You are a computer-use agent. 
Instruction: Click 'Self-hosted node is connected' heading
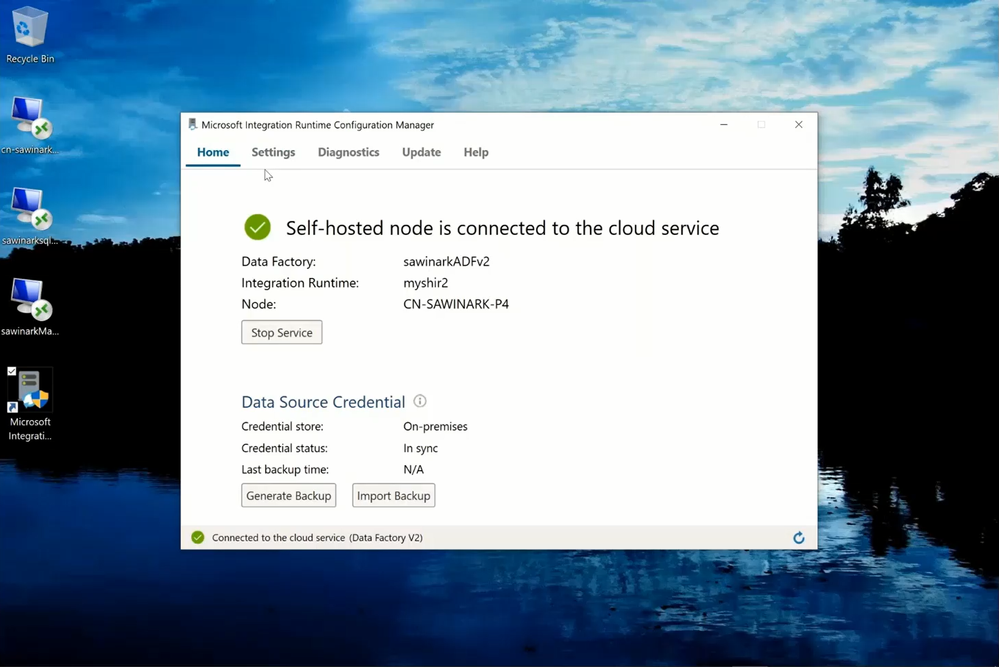[x=502, y=228]
